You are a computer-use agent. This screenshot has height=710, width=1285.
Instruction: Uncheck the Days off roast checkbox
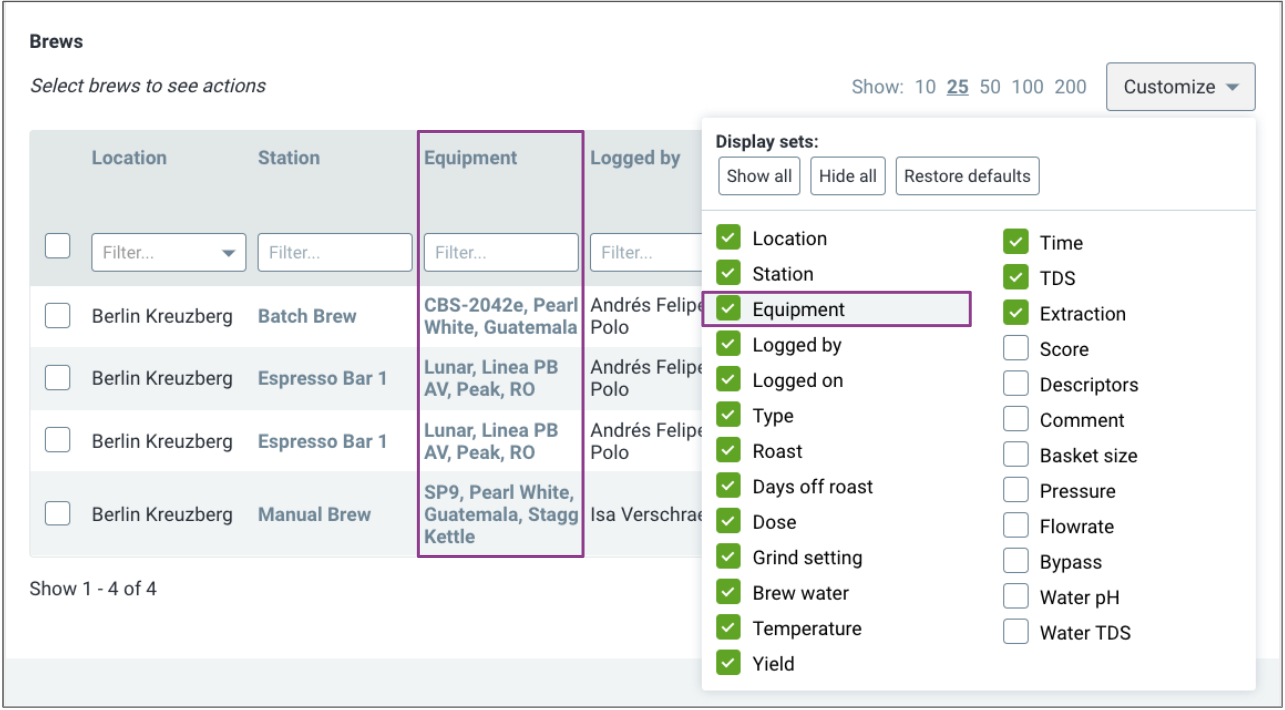[x=728, y=487]
